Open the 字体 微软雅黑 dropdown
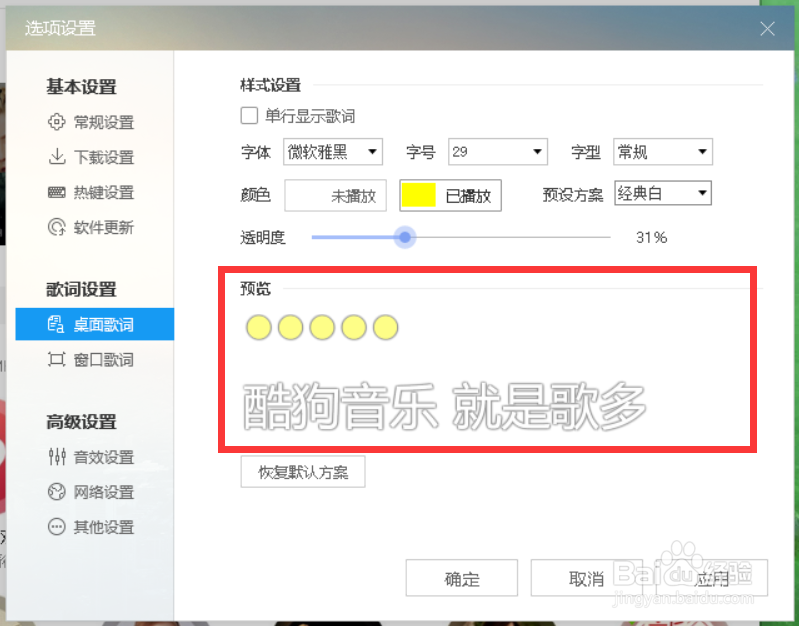799x626 pixels. pyautogui.click(x=333, y=151)
